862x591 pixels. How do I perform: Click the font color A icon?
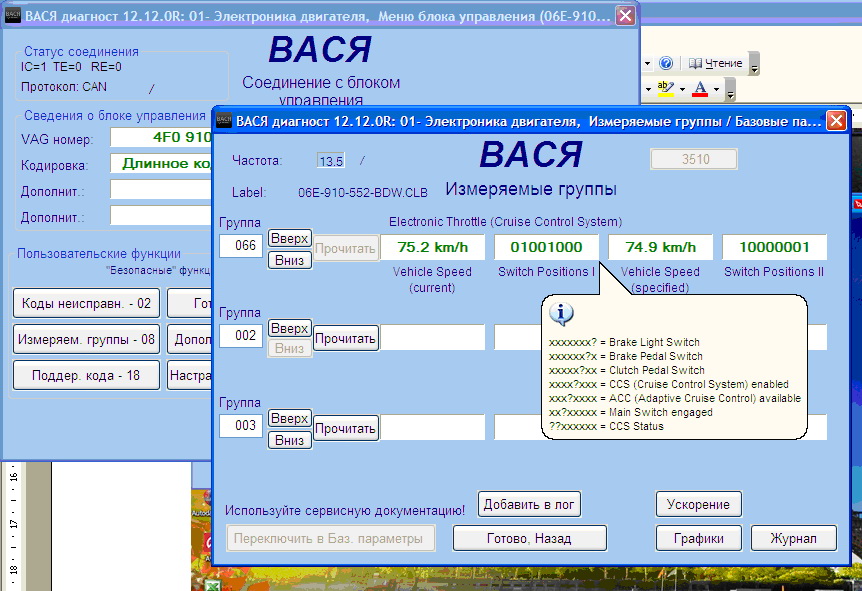tap(700, 88)
